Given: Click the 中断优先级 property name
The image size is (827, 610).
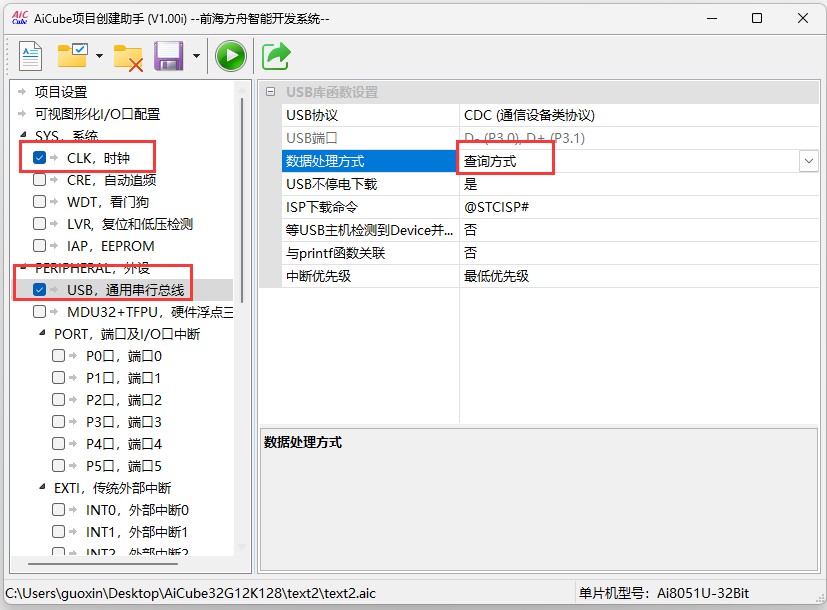Looking at the screenshot, I should tap(318, 276).
